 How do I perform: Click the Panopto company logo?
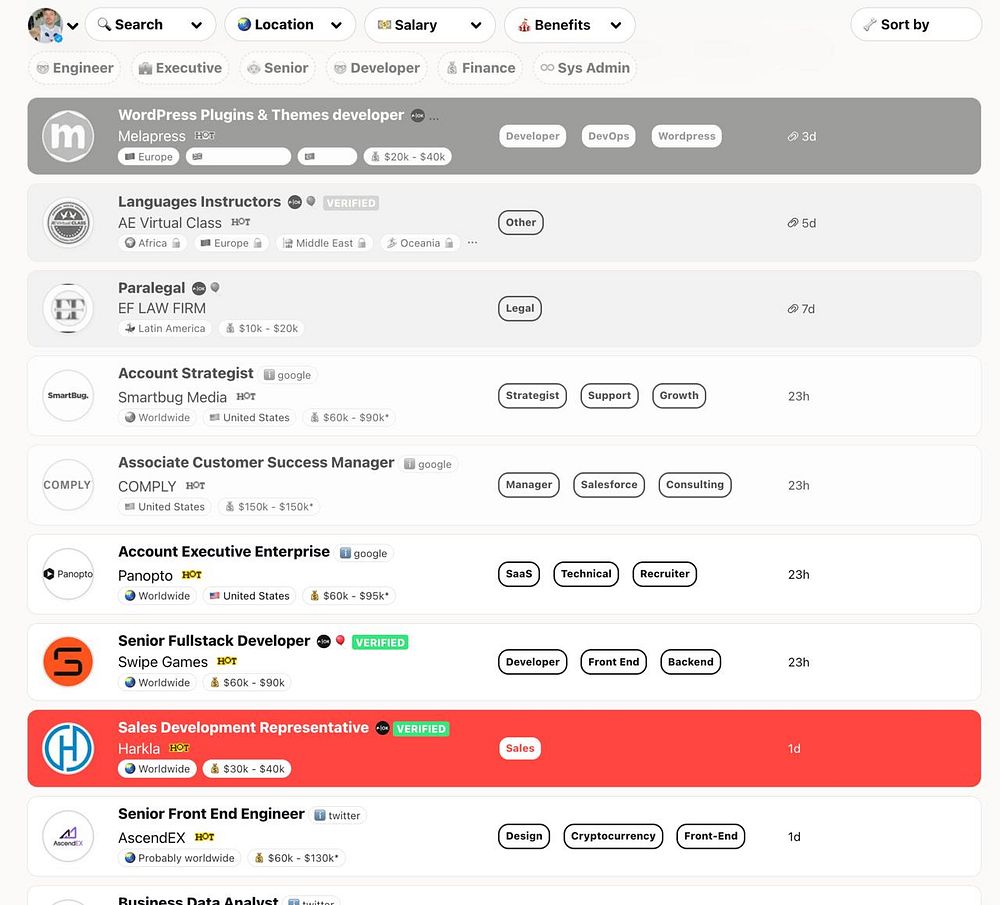(68, 574)
